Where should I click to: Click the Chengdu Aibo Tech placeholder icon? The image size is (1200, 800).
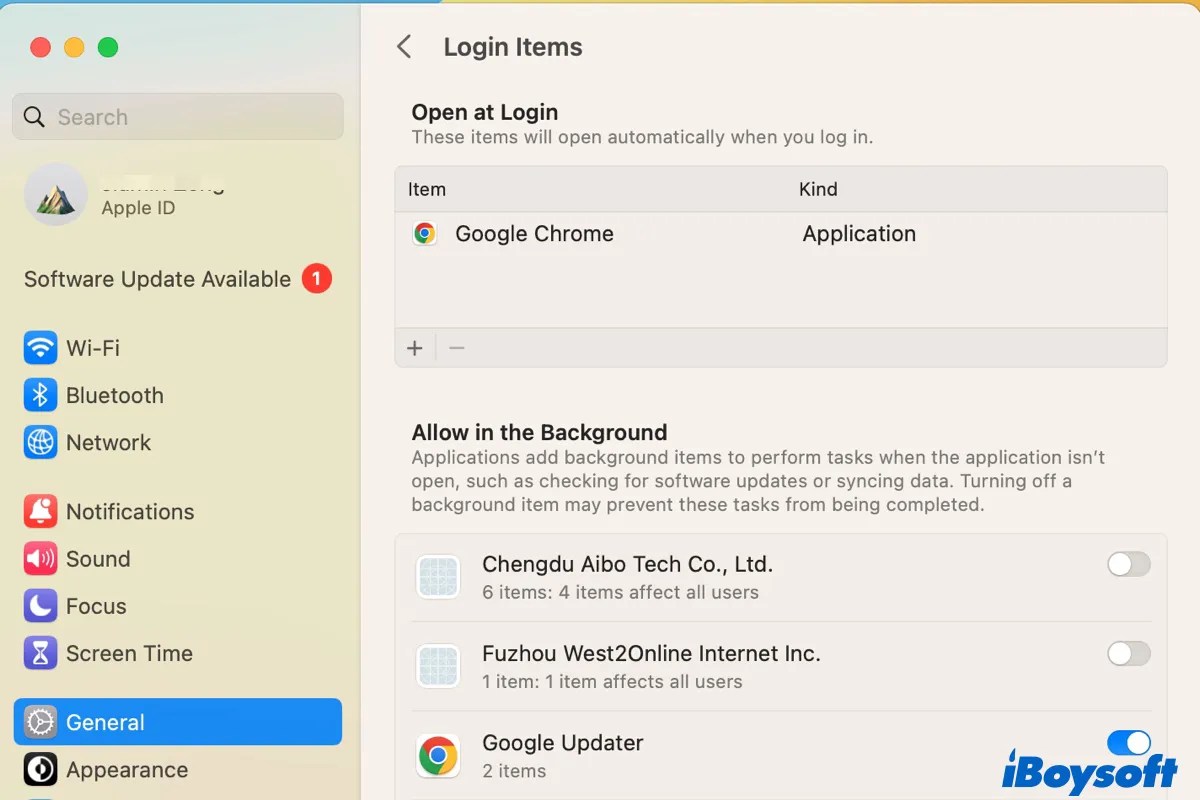438,577
